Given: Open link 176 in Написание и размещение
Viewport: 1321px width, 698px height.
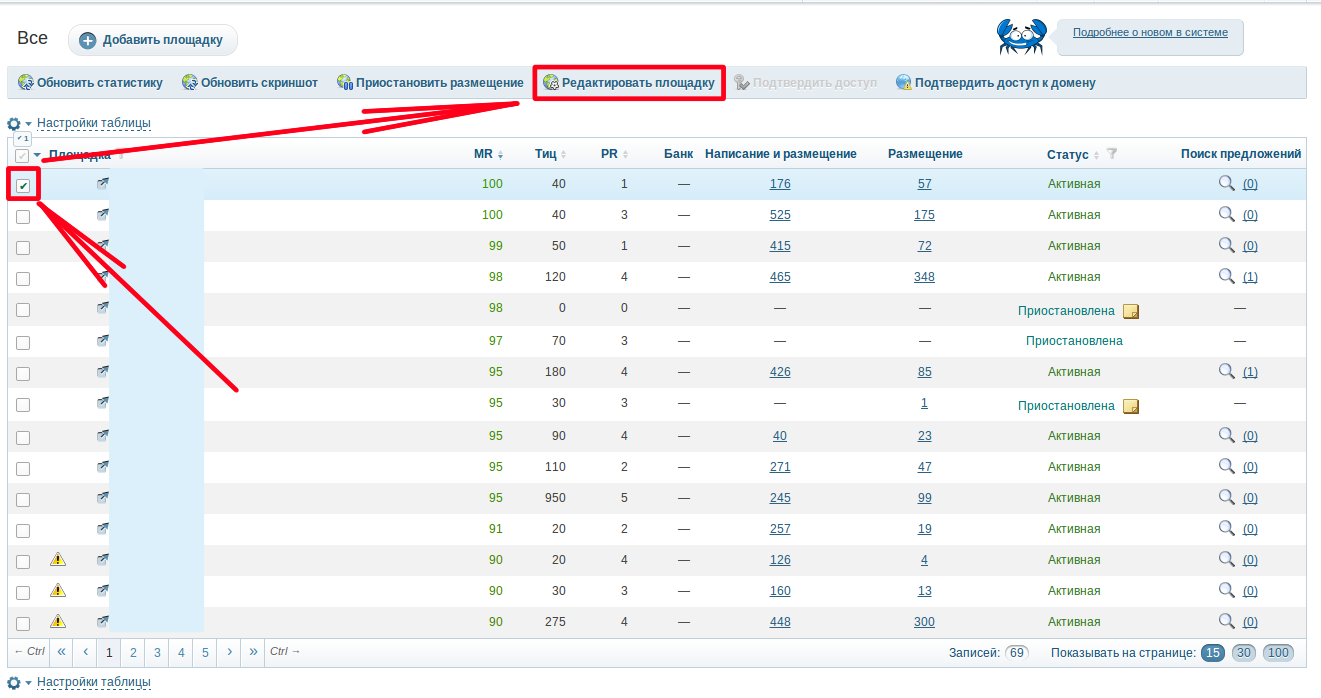Looking at the screenshot, I should click(x=780, y=184).
